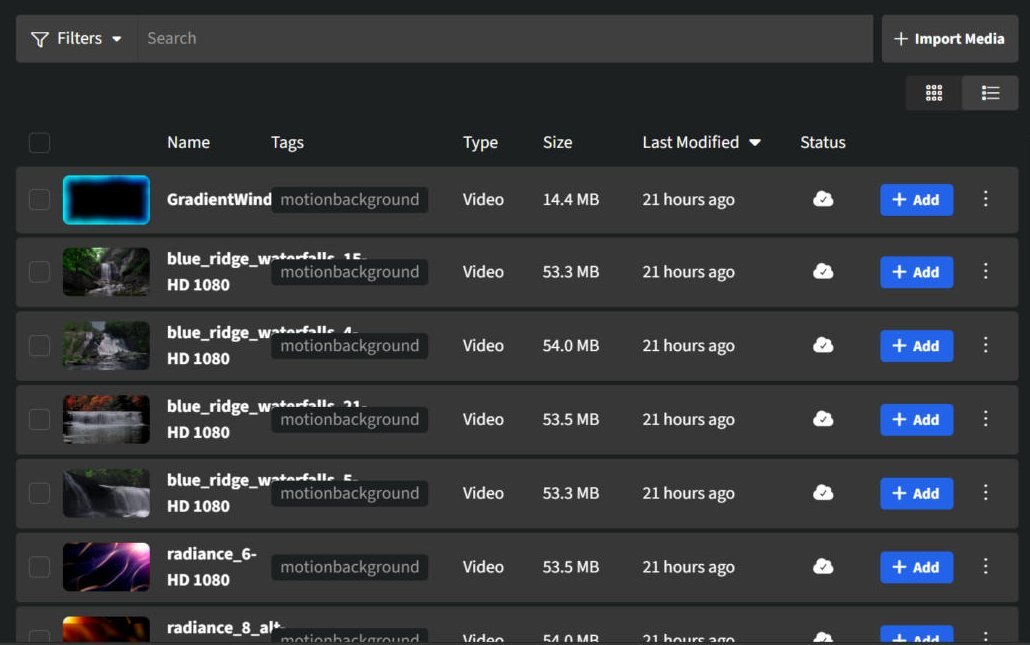
Task: Open the blue_ridge_waterfalls_21 thumbnail
Action: (x=106, y=419)
